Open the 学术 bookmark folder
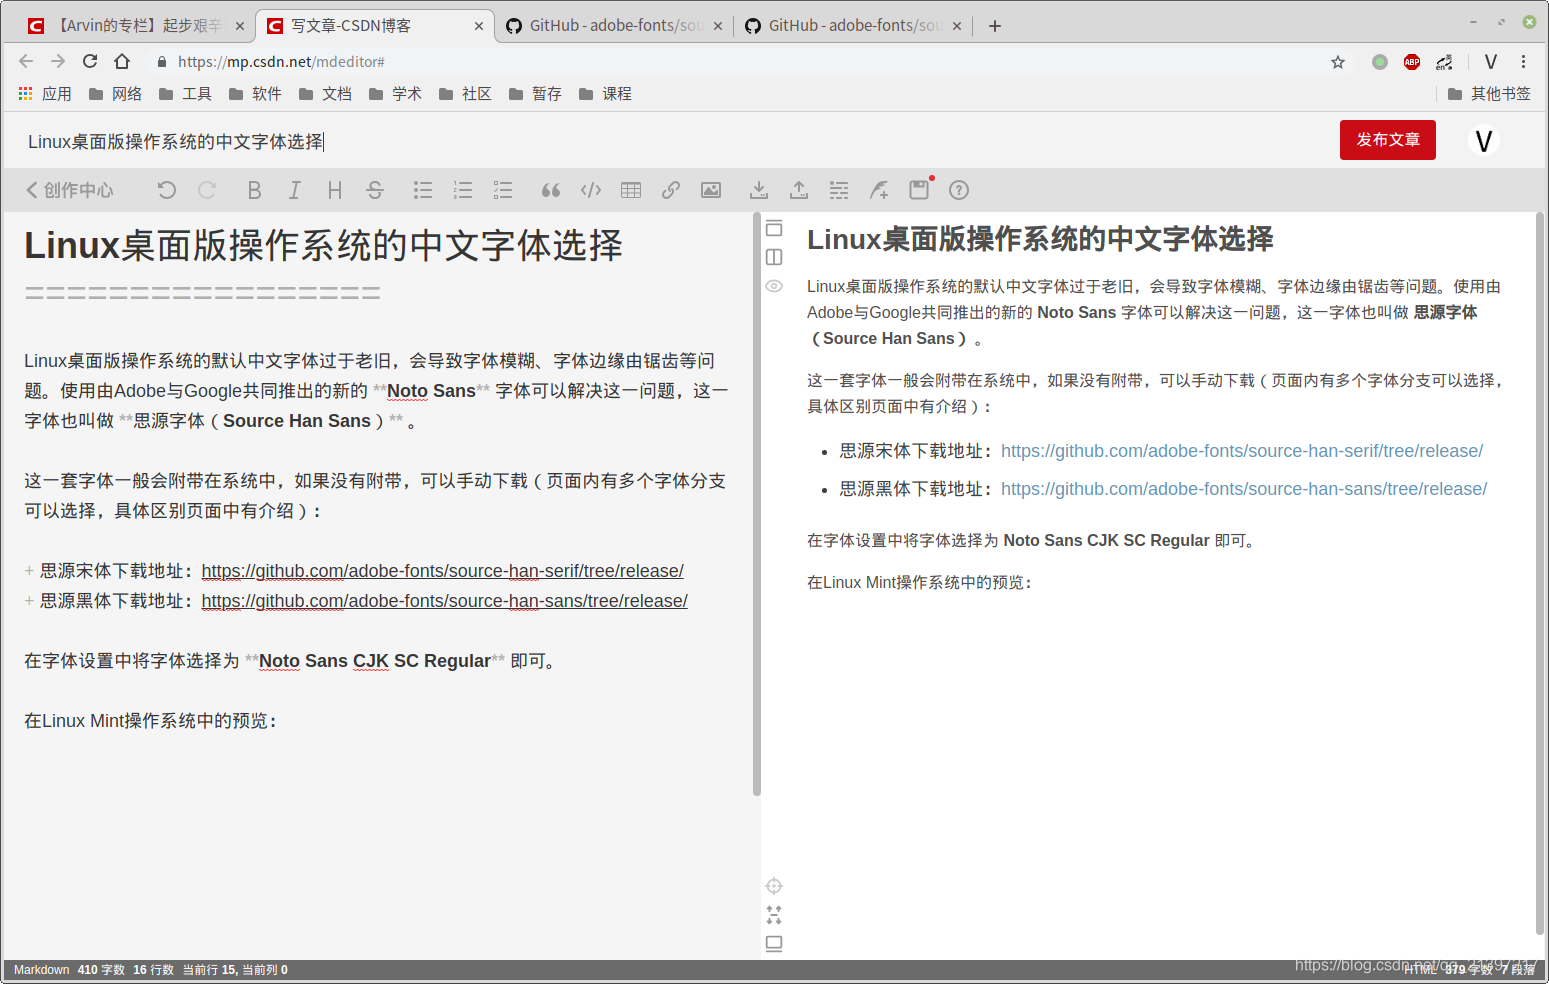 tap(395, 94)
